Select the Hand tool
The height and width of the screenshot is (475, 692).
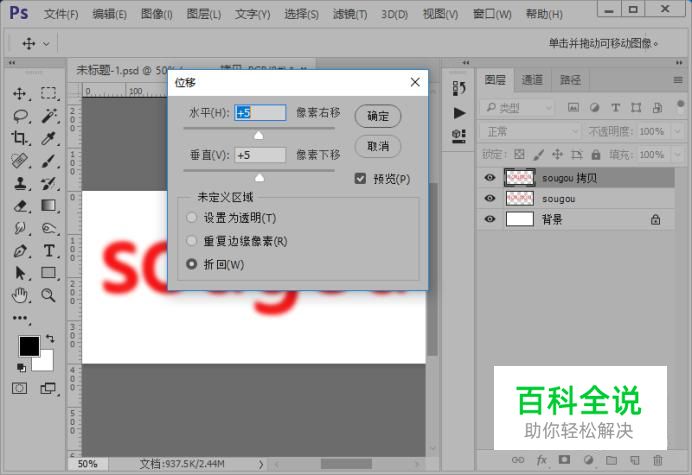tap(20, 295)
